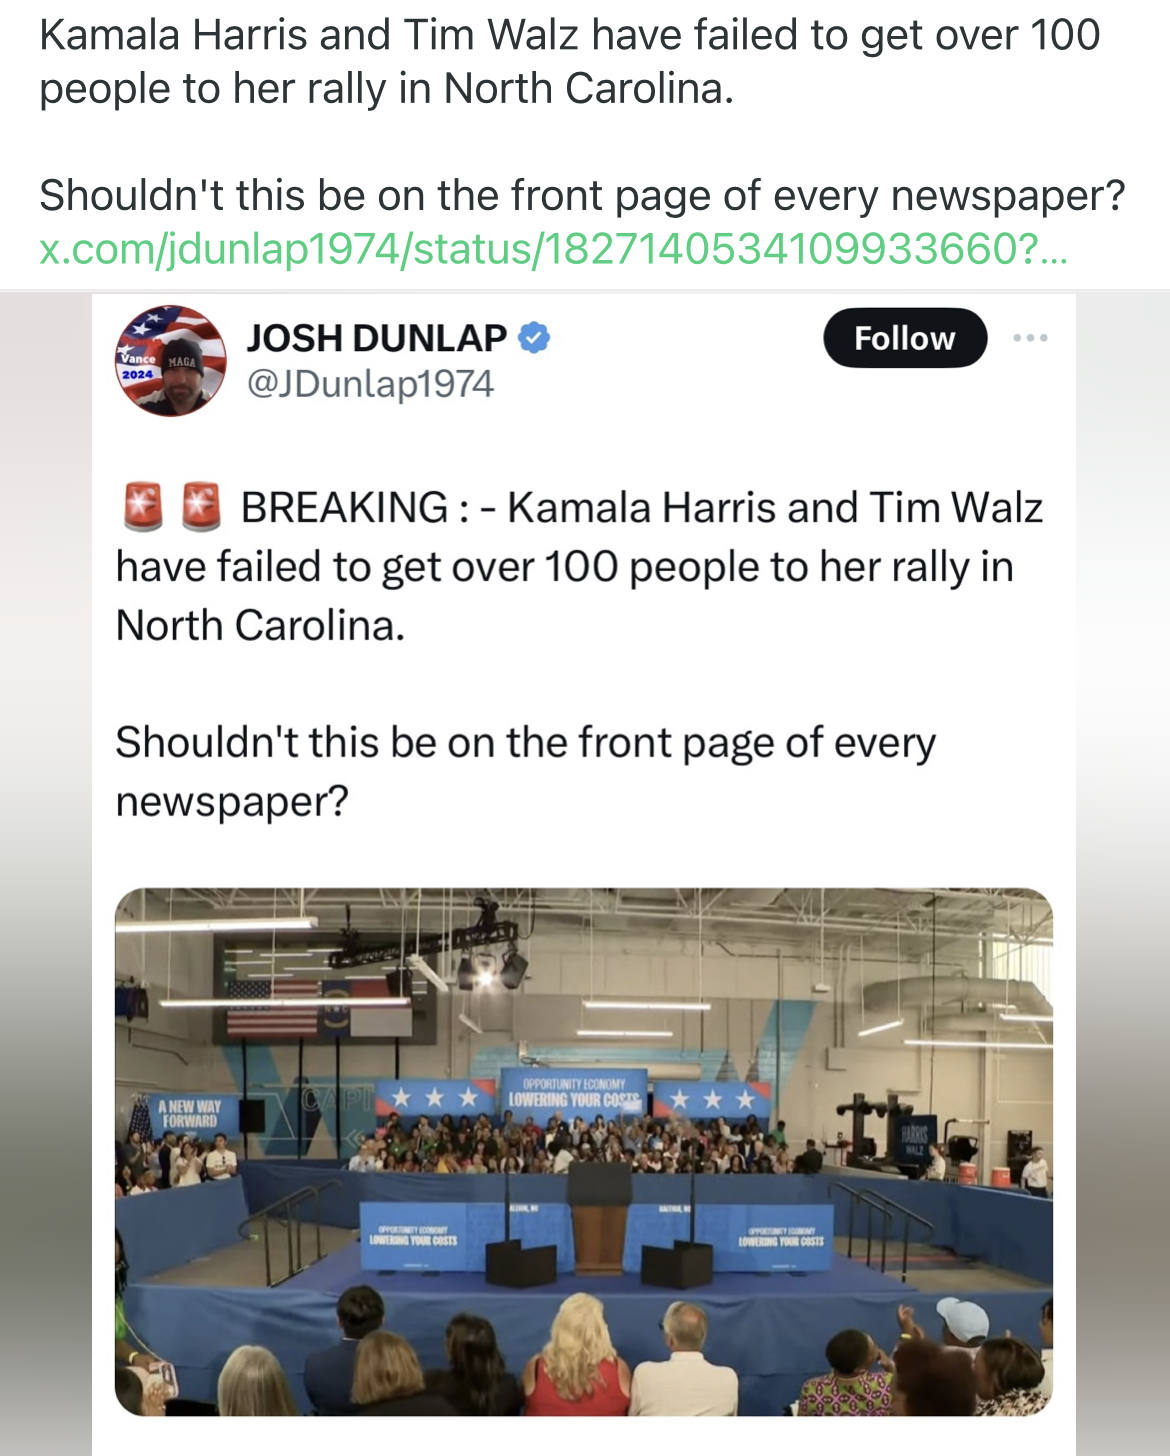
Task: Click the American flag in rally photo
Action: pos(273,1008)
